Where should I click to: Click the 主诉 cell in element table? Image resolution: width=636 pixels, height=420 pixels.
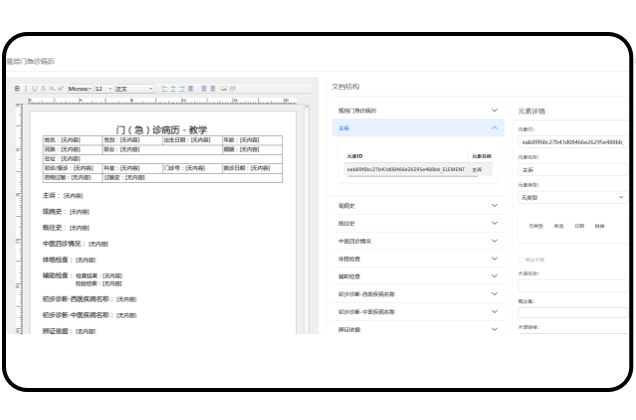click(477, 169)
